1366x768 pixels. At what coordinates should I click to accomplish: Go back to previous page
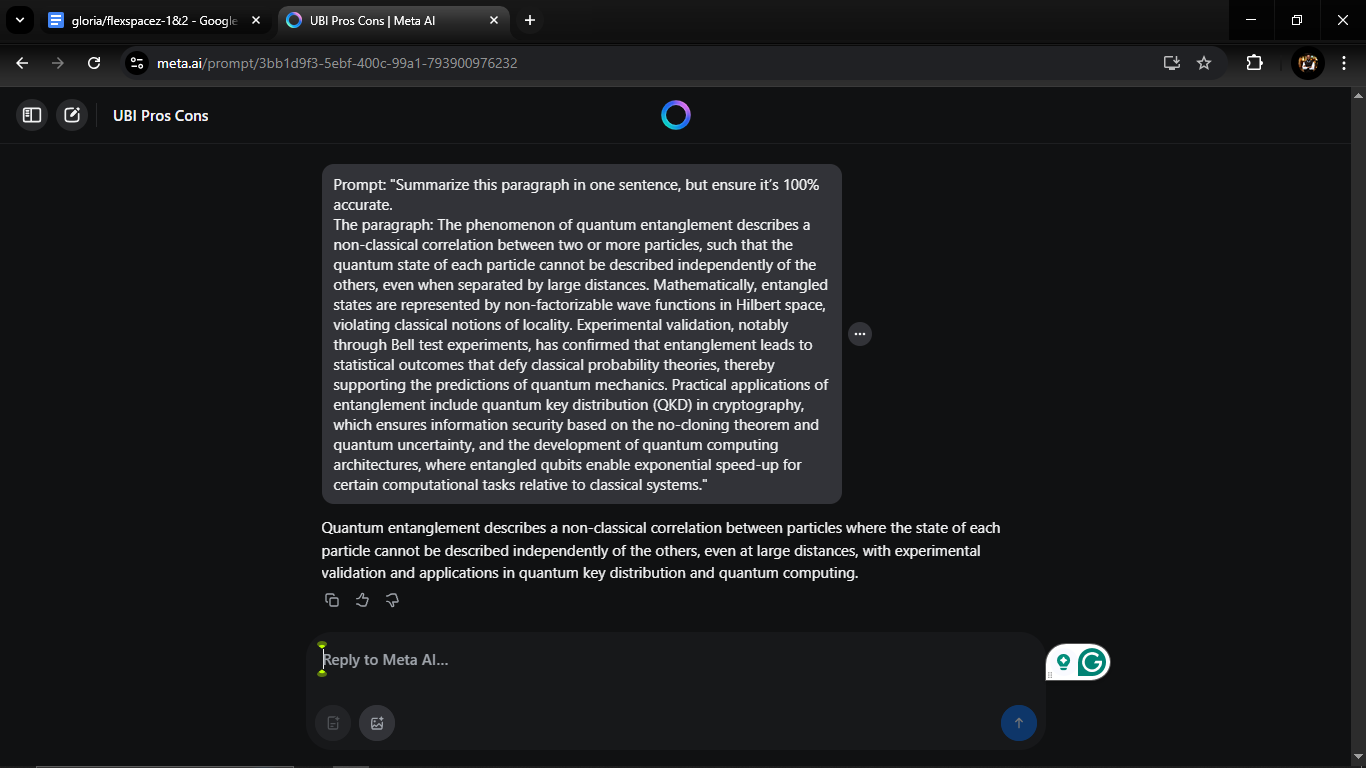(x=22, y=63)
